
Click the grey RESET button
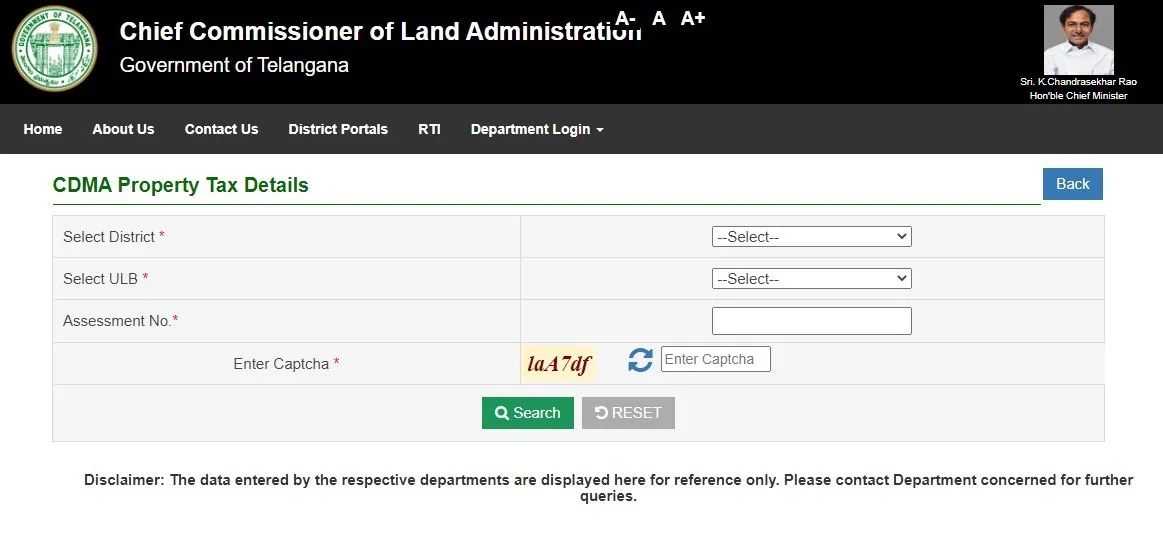[628, 413]
